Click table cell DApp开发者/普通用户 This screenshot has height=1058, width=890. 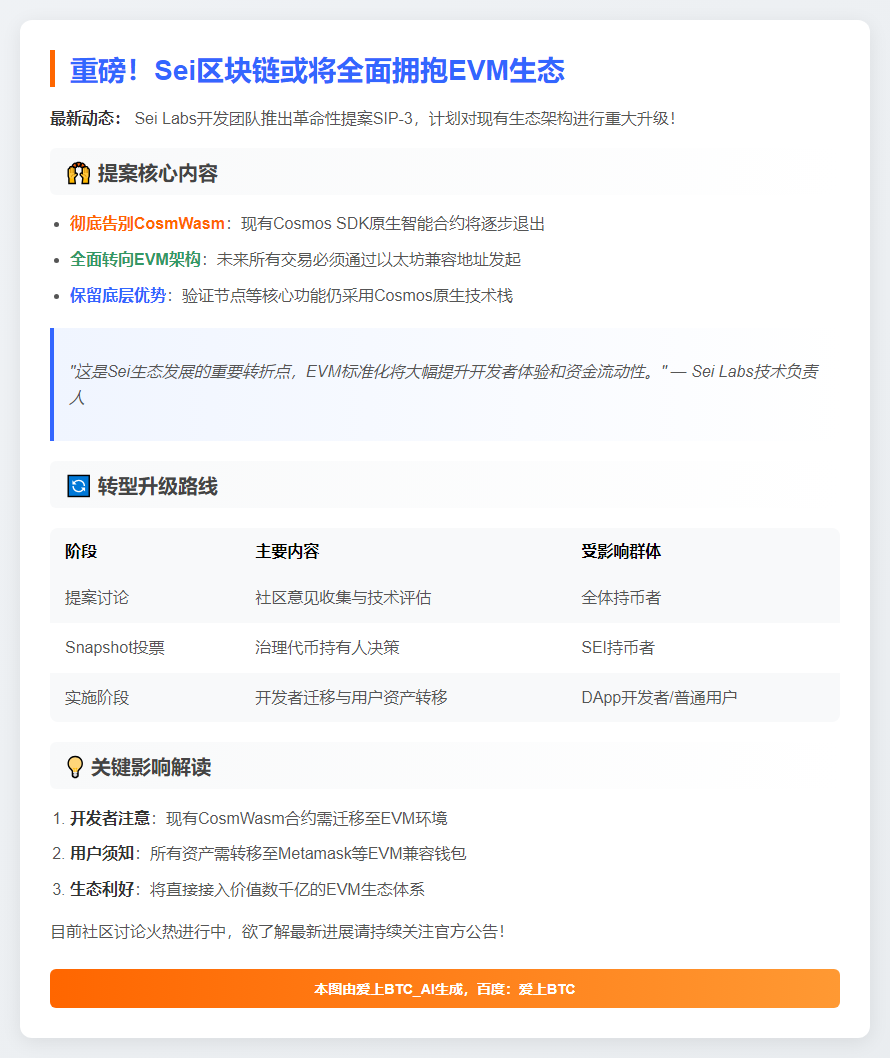point(659,697)
